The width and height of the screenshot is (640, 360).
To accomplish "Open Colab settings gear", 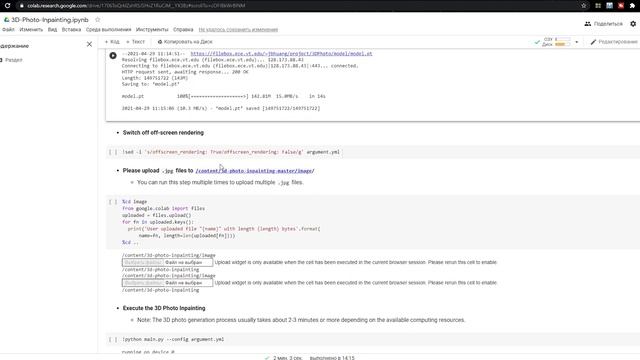I will tap(633, 24).
